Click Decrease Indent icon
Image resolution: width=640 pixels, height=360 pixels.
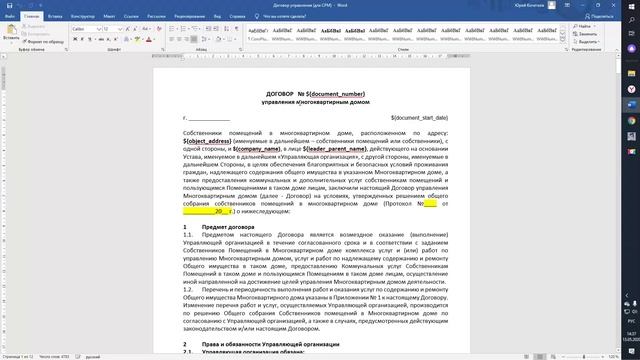coord(208,29)
